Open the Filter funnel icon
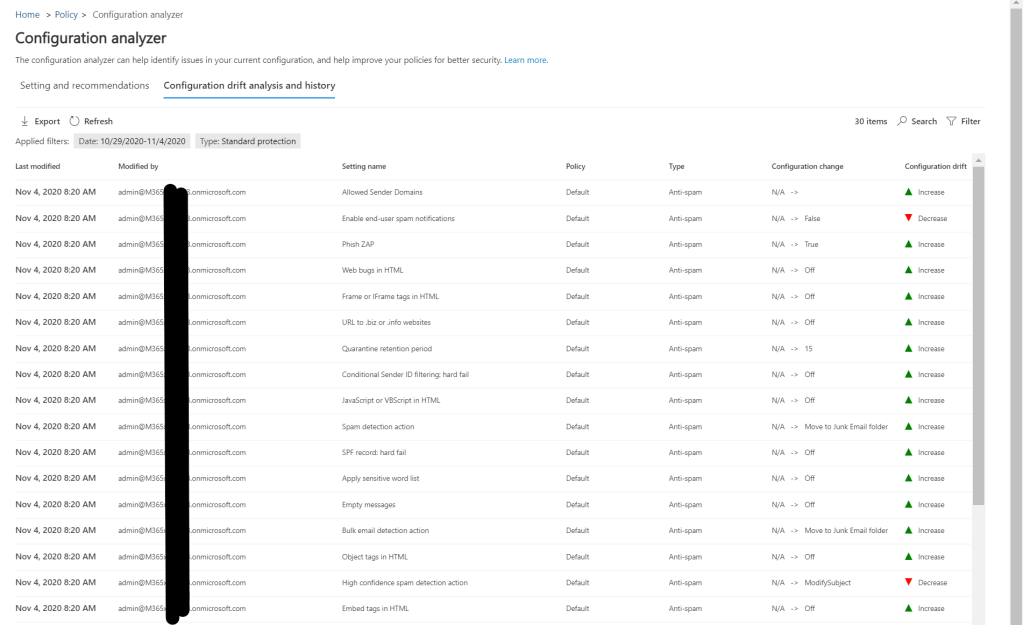Screen dimensions: 1023x625 click(x=951, y=121)
